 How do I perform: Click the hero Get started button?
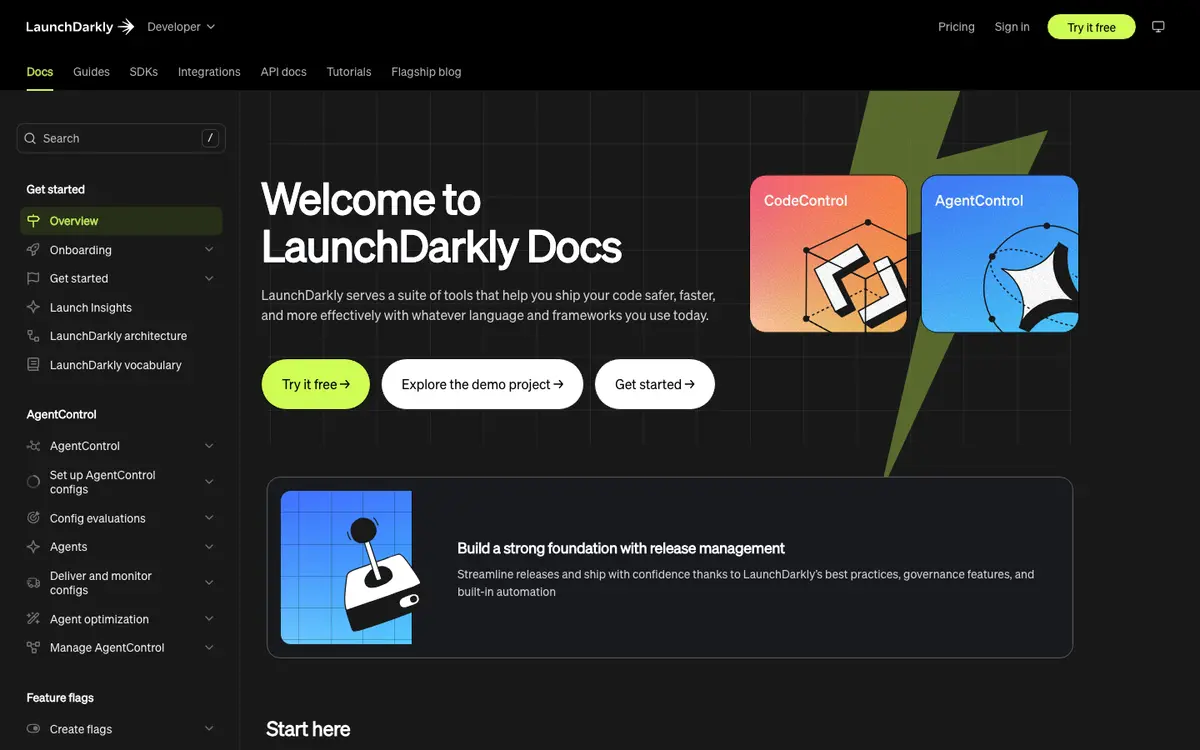pos(655,384)
